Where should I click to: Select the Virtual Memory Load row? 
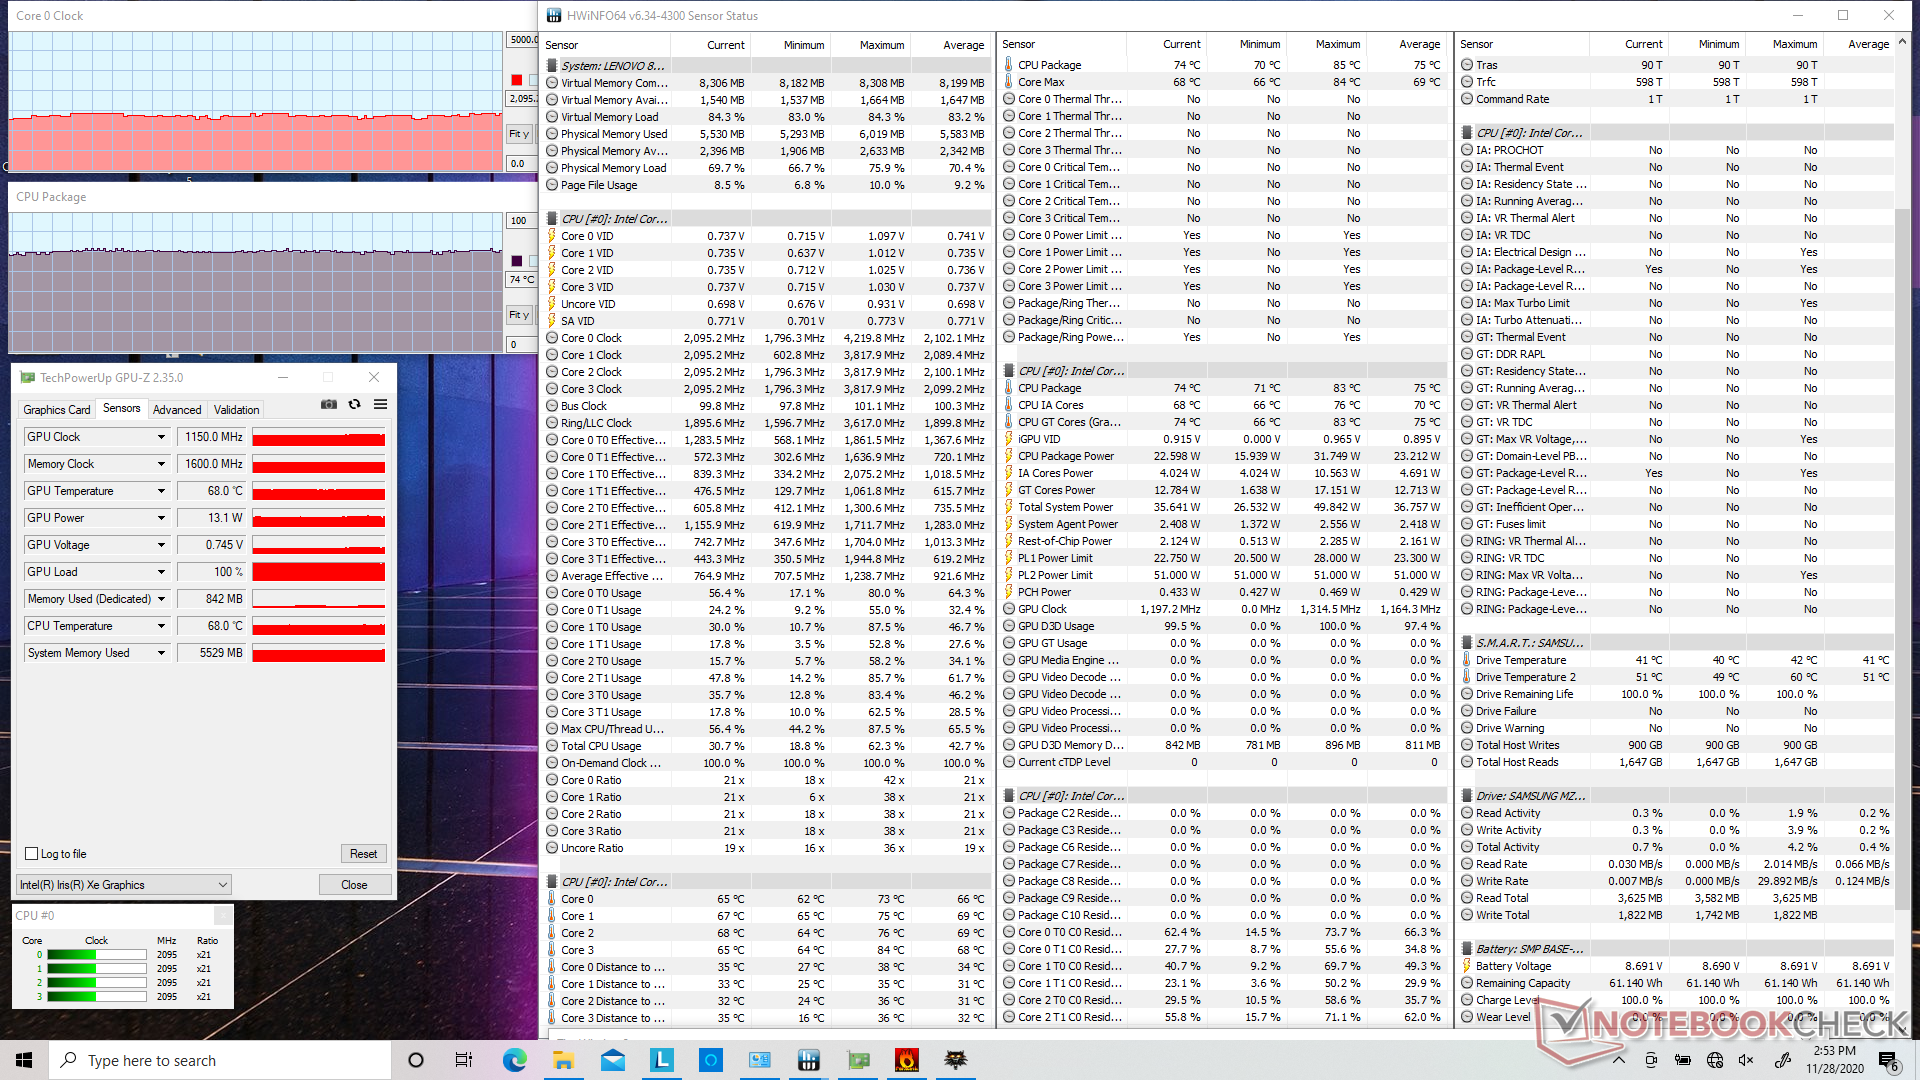point(765,117)
